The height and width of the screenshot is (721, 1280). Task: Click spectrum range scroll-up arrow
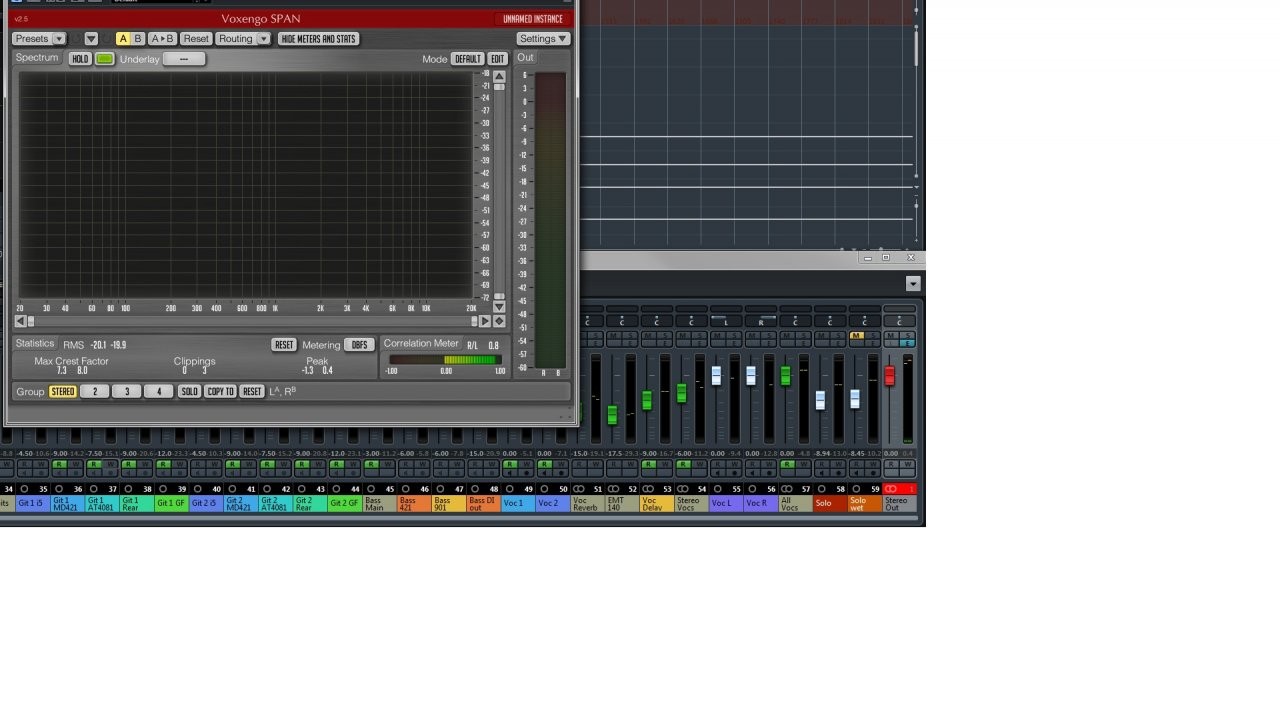tap(499, 77)
